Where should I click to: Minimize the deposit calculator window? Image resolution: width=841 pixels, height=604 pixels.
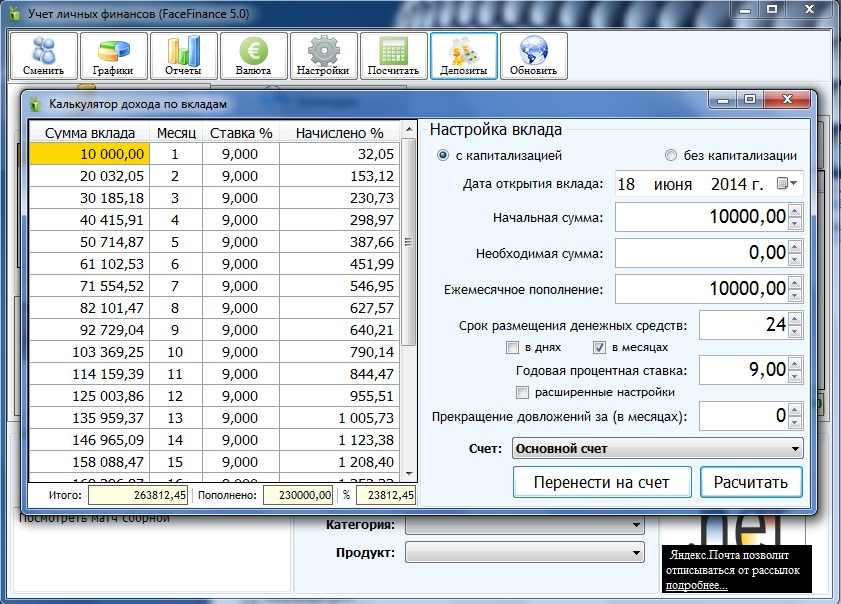(723, 99)
